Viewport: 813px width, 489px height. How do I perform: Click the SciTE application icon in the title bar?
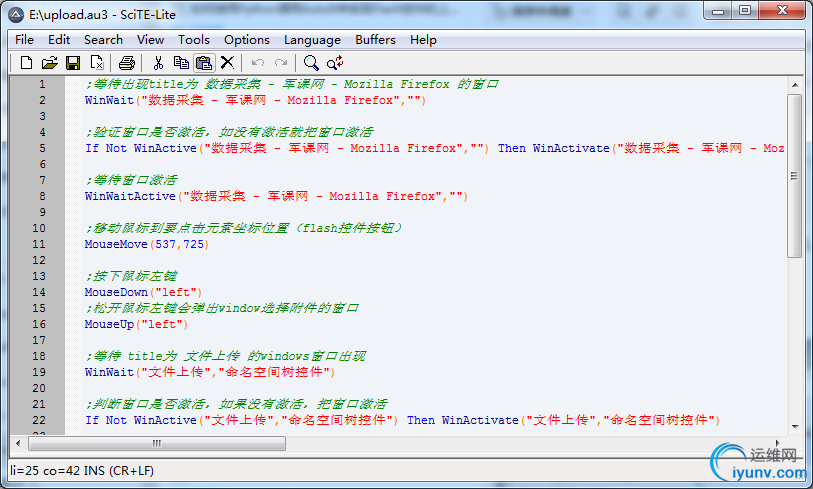pyautogui.click(x=16, y=15)
